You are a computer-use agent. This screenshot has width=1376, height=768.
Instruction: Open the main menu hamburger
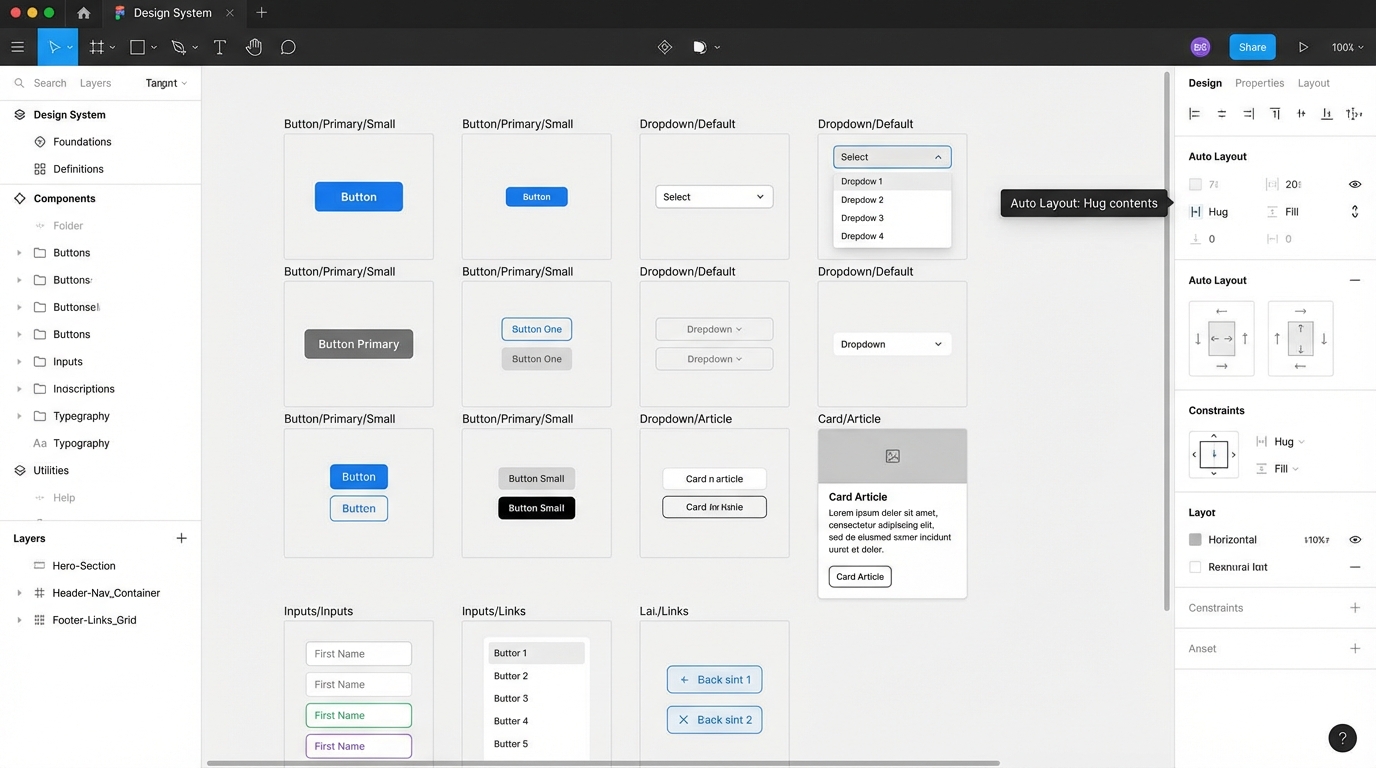[17, 46]
